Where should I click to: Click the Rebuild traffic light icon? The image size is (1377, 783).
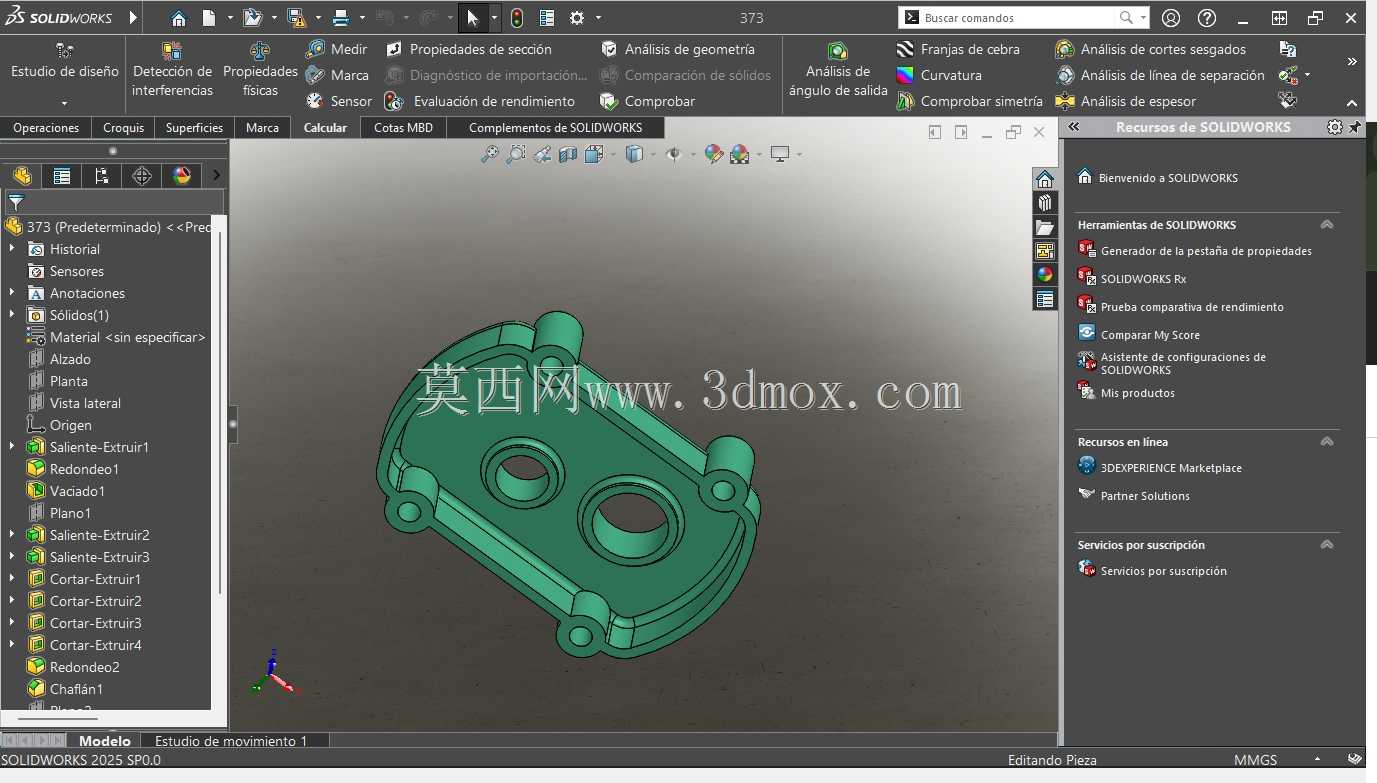[516, 18]
